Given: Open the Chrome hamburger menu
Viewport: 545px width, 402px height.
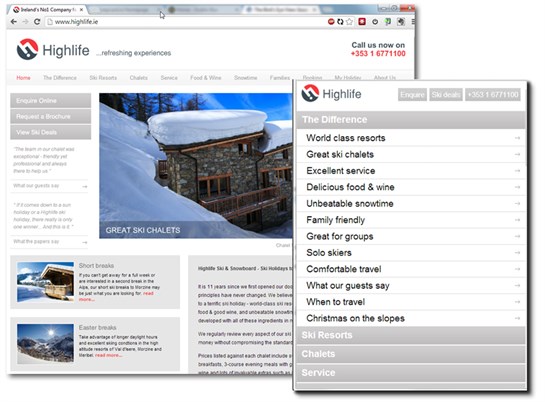Looking at the screenshot, I should pos(413,22).
